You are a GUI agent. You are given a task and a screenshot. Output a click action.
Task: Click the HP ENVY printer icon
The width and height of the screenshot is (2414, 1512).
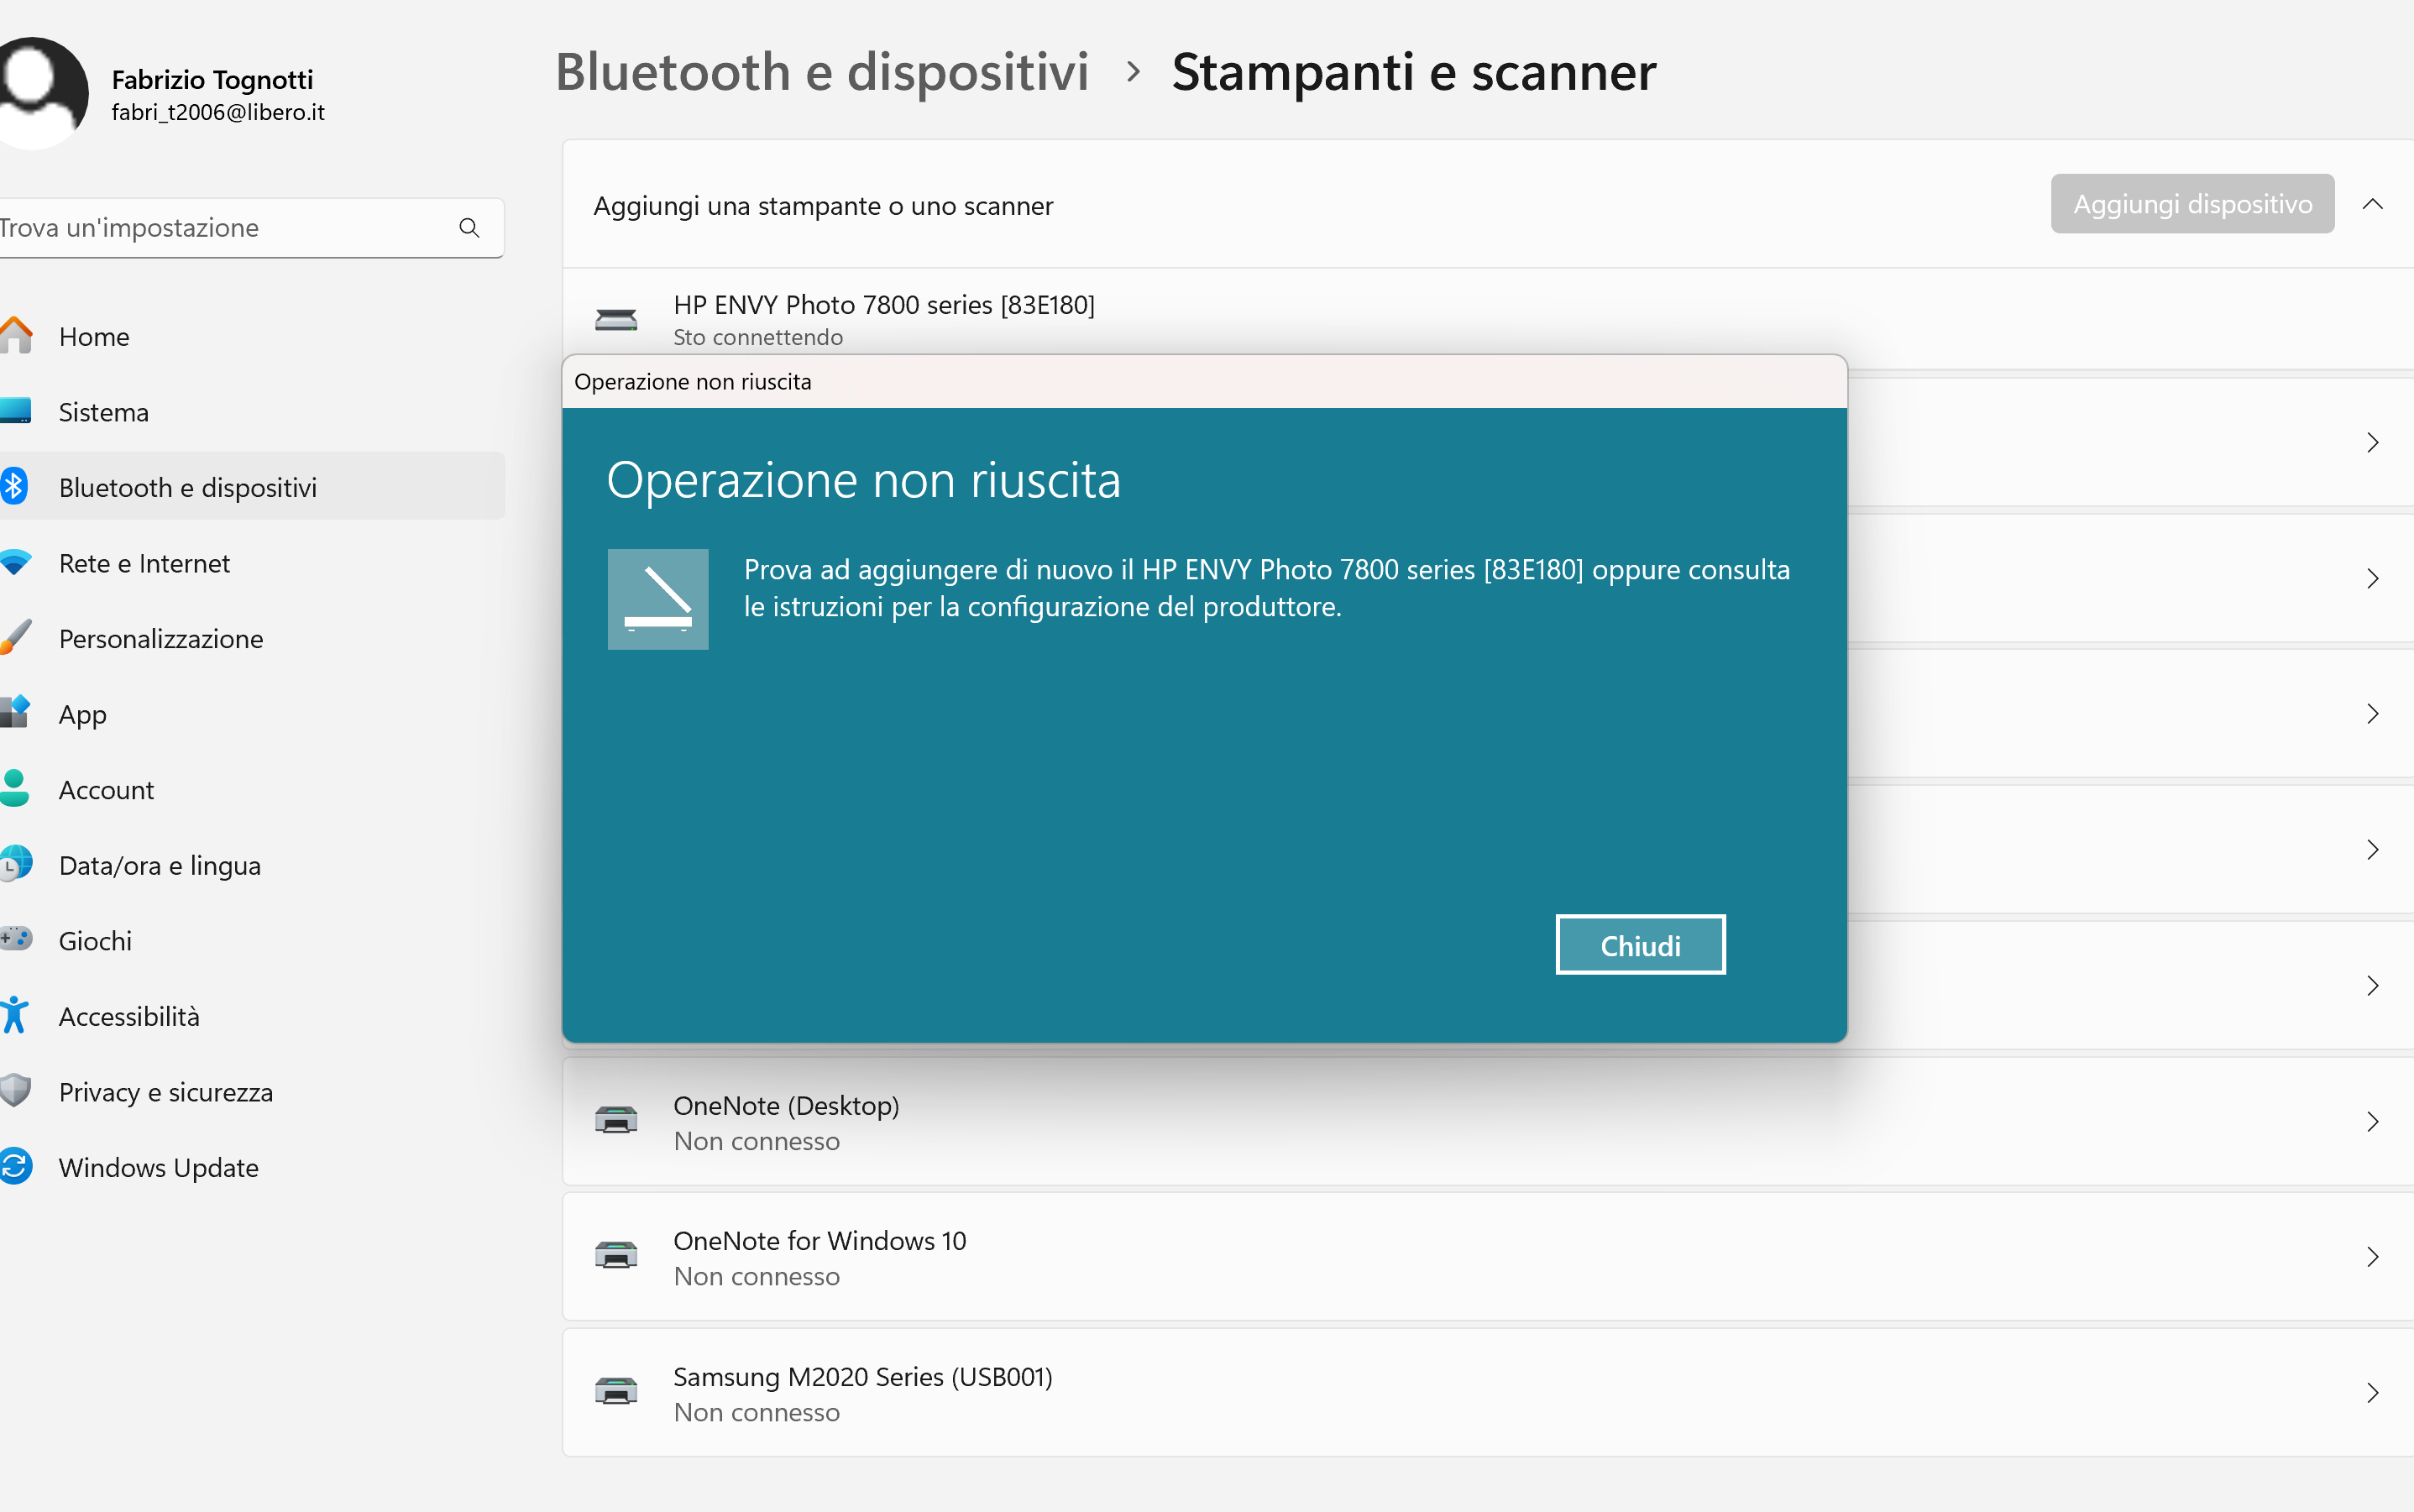point(616,320)
